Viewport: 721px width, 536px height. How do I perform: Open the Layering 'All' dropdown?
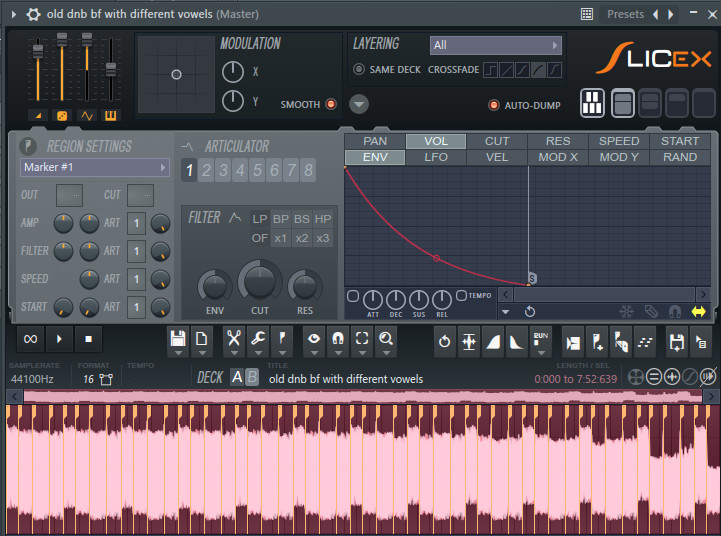coord(495,45)
